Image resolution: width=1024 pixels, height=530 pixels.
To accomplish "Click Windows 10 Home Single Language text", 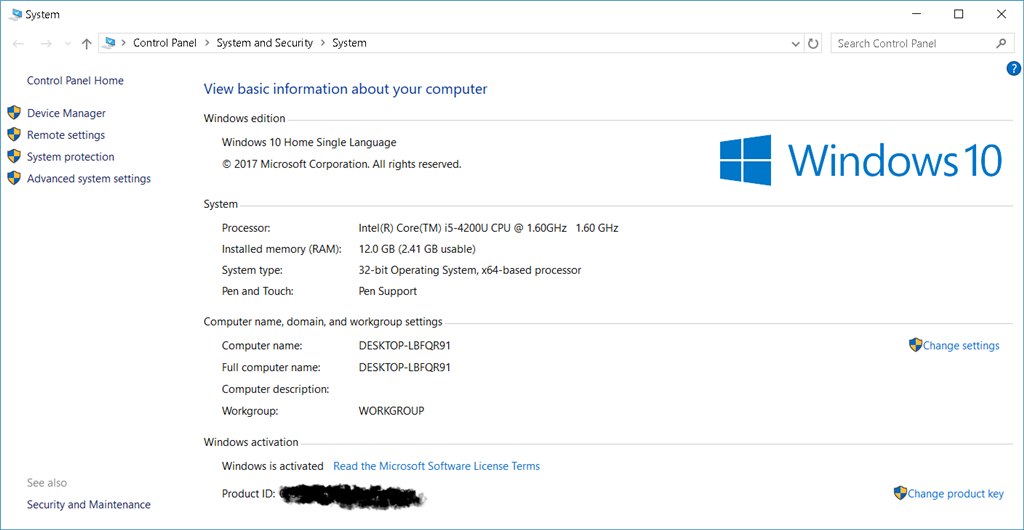I will point(309,142).
